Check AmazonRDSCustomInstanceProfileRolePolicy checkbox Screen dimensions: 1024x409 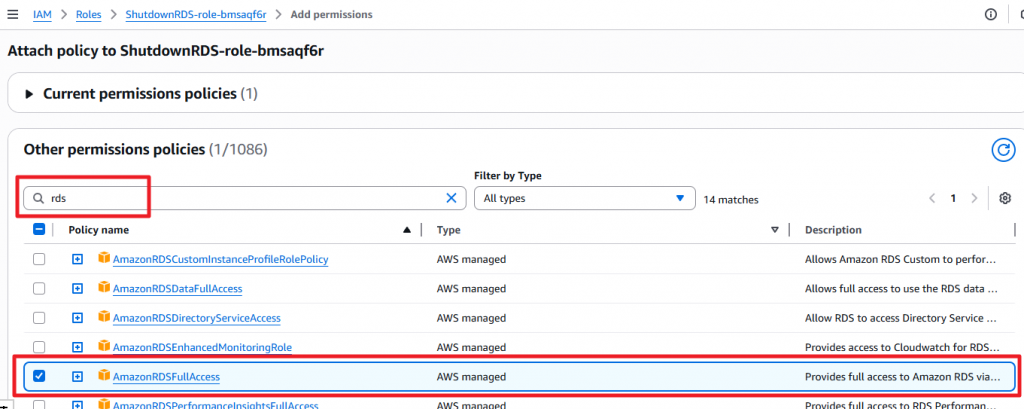[x=39, y=259]
